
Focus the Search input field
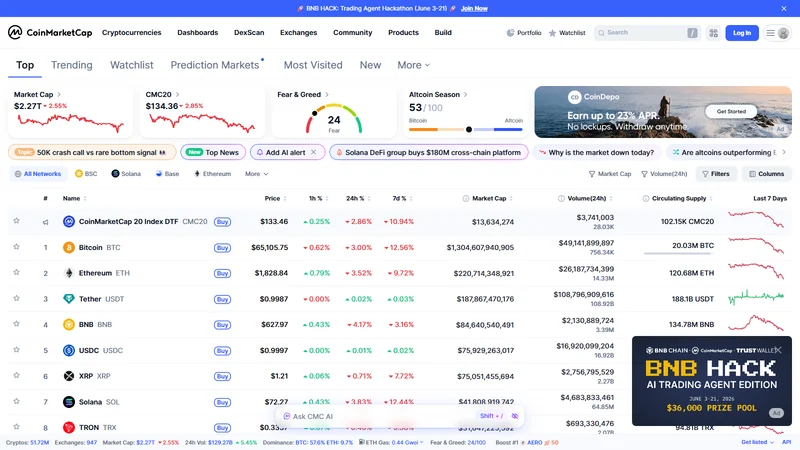click(646, 33)
